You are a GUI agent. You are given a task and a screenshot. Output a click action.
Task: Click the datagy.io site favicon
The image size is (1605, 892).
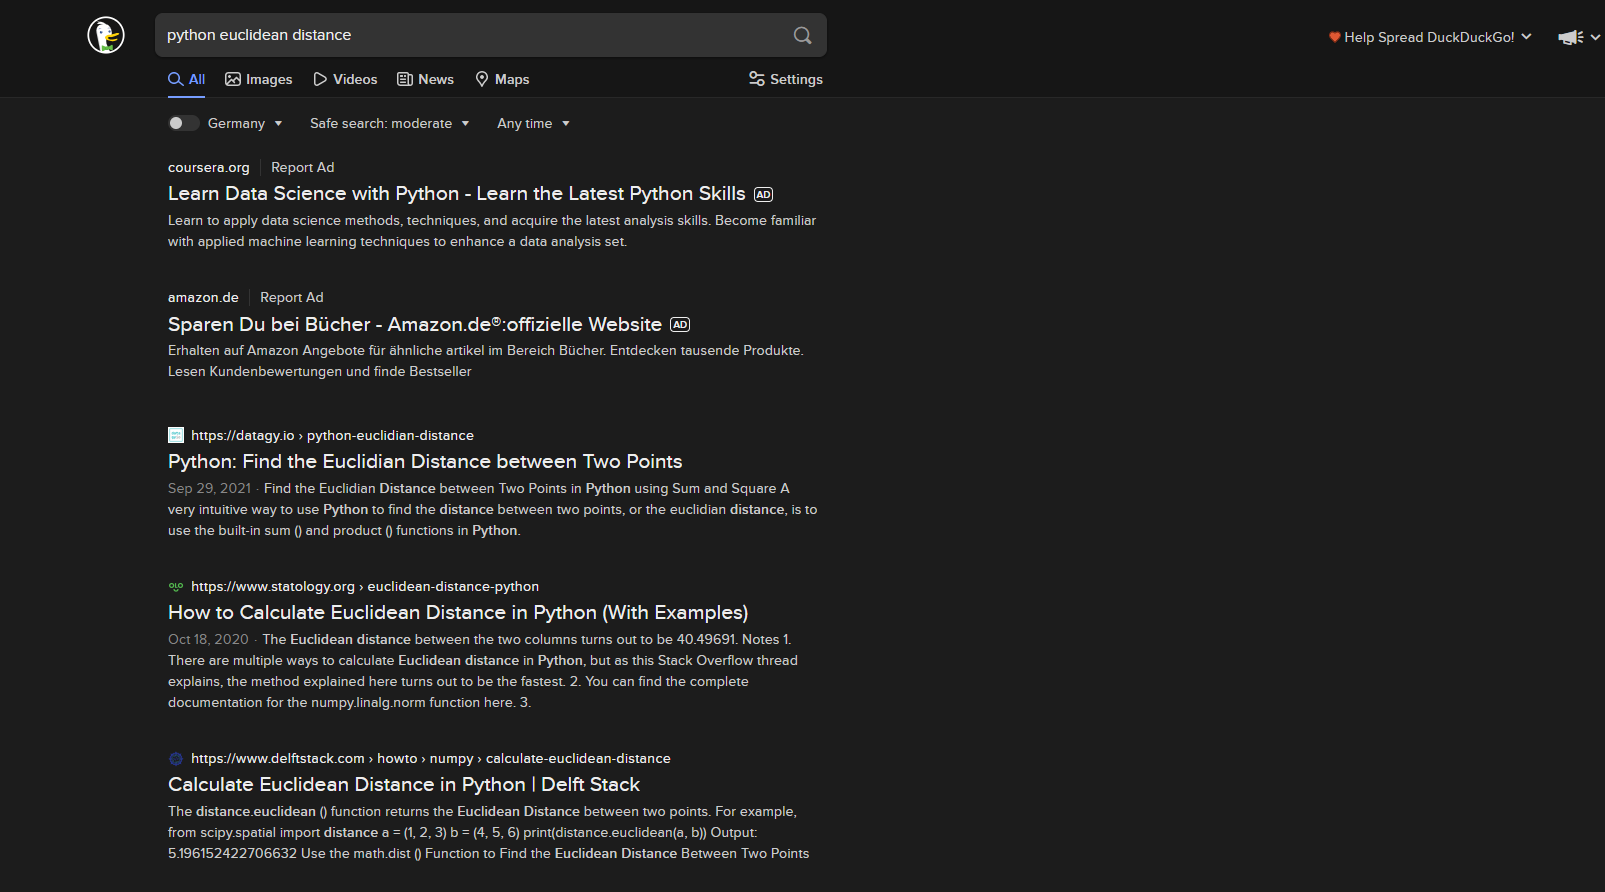coord(176,435)
